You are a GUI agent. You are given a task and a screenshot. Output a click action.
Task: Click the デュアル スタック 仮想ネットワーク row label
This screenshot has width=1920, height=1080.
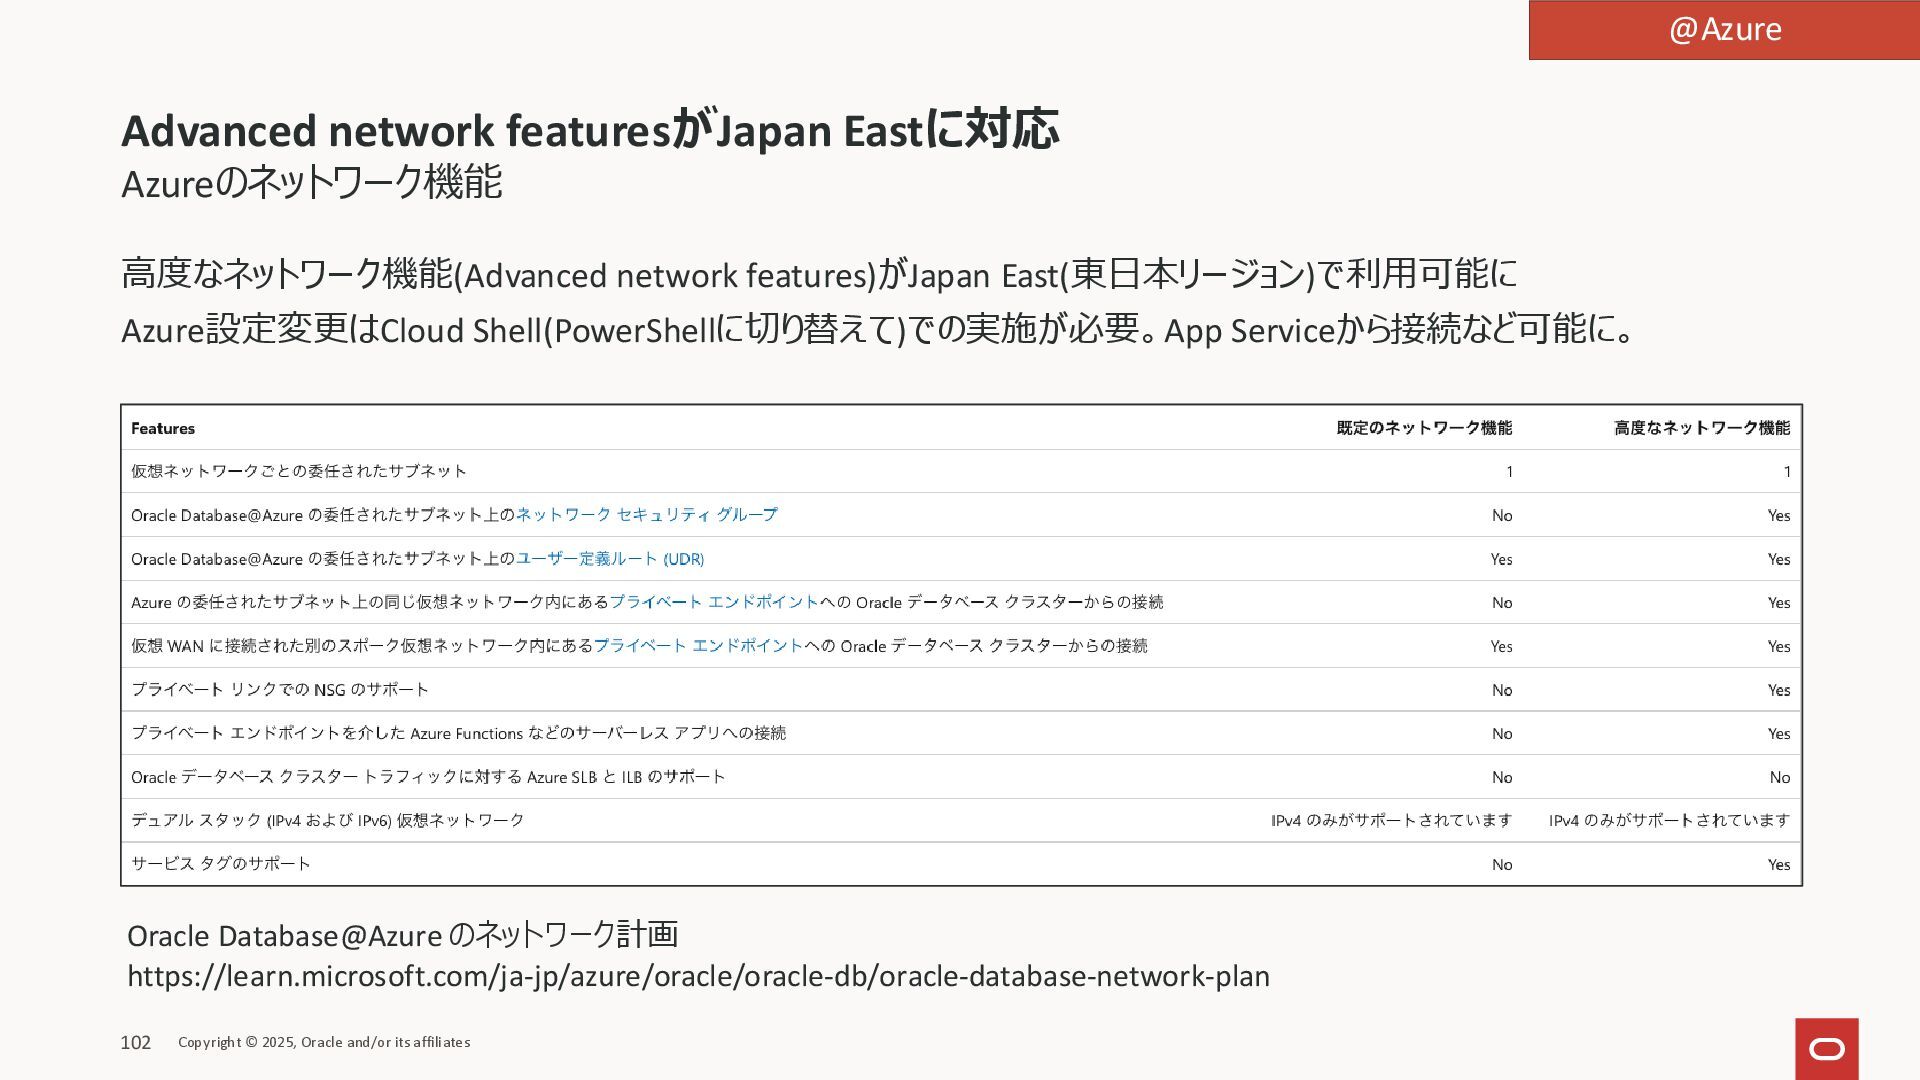pyautogui.click(x=327, y=820)
